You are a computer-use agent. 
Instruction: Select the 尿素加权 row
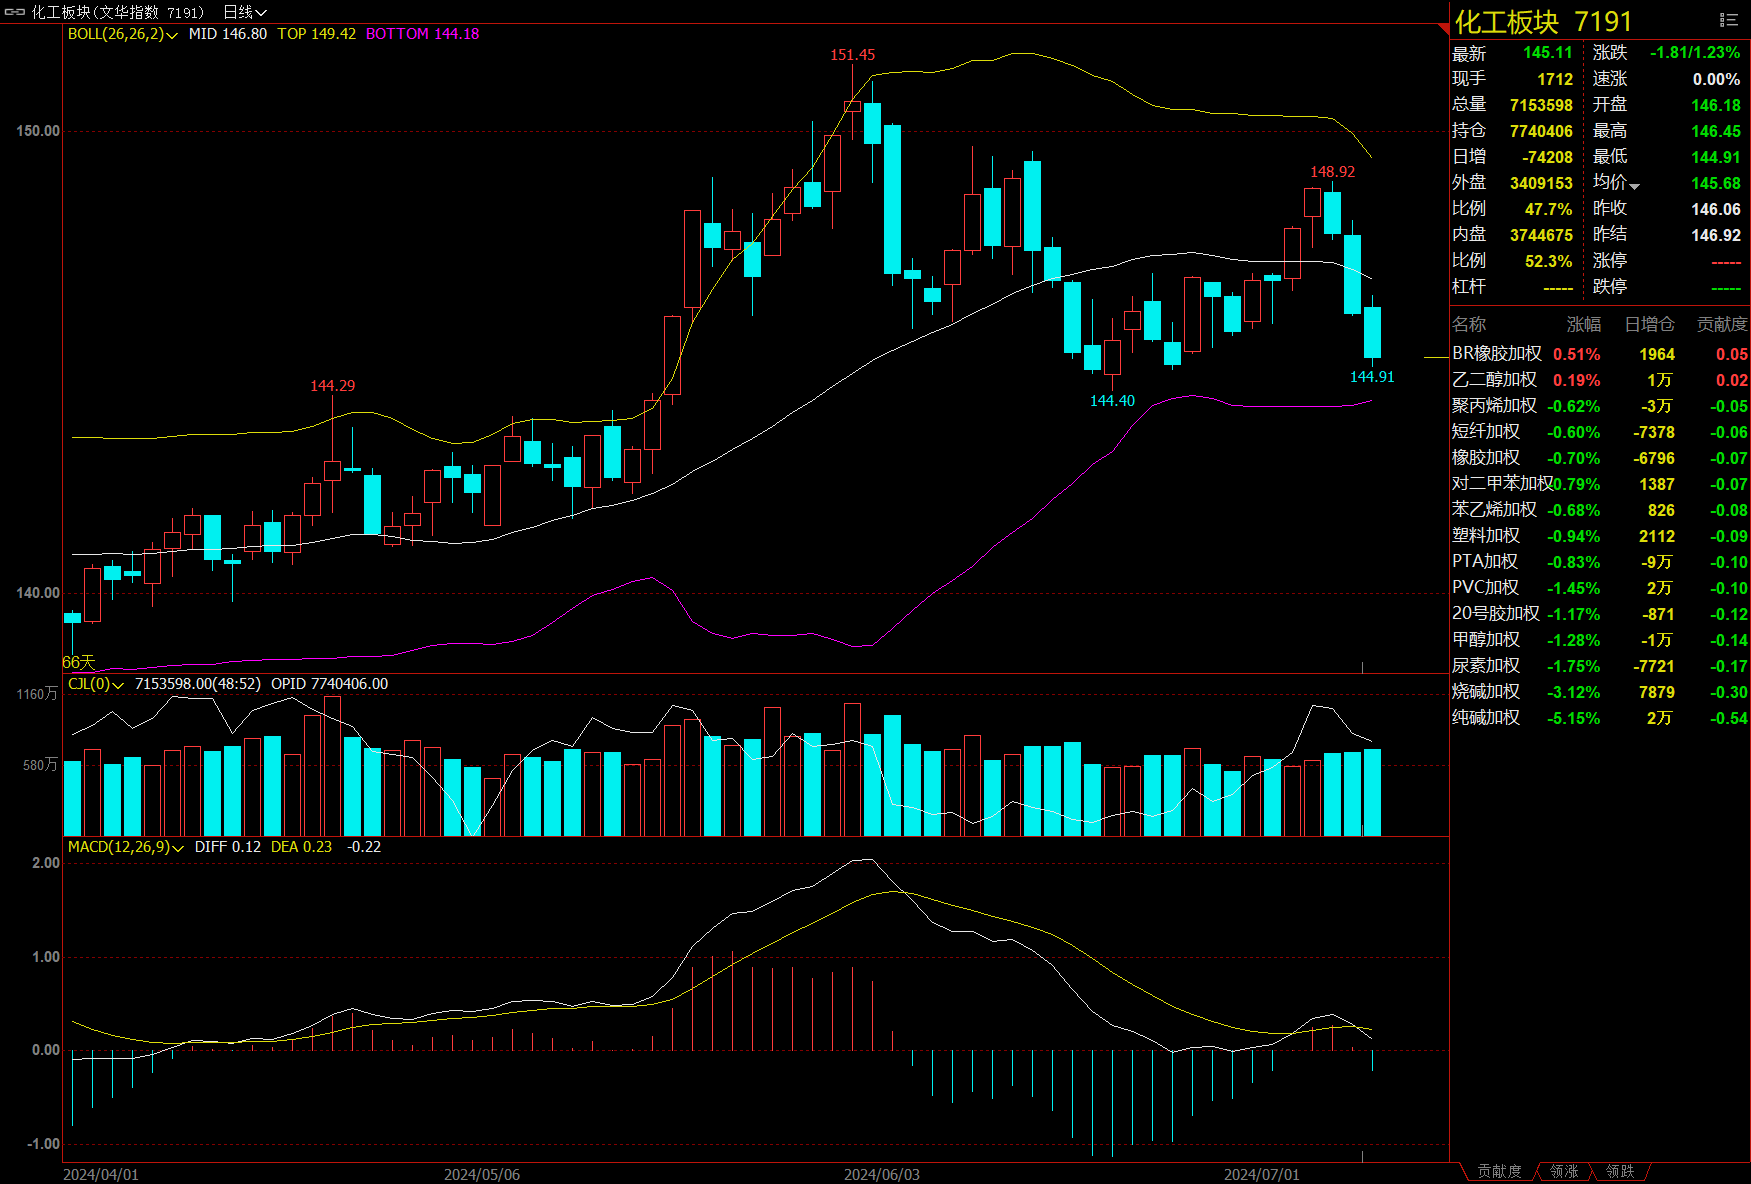[1600, 666]
